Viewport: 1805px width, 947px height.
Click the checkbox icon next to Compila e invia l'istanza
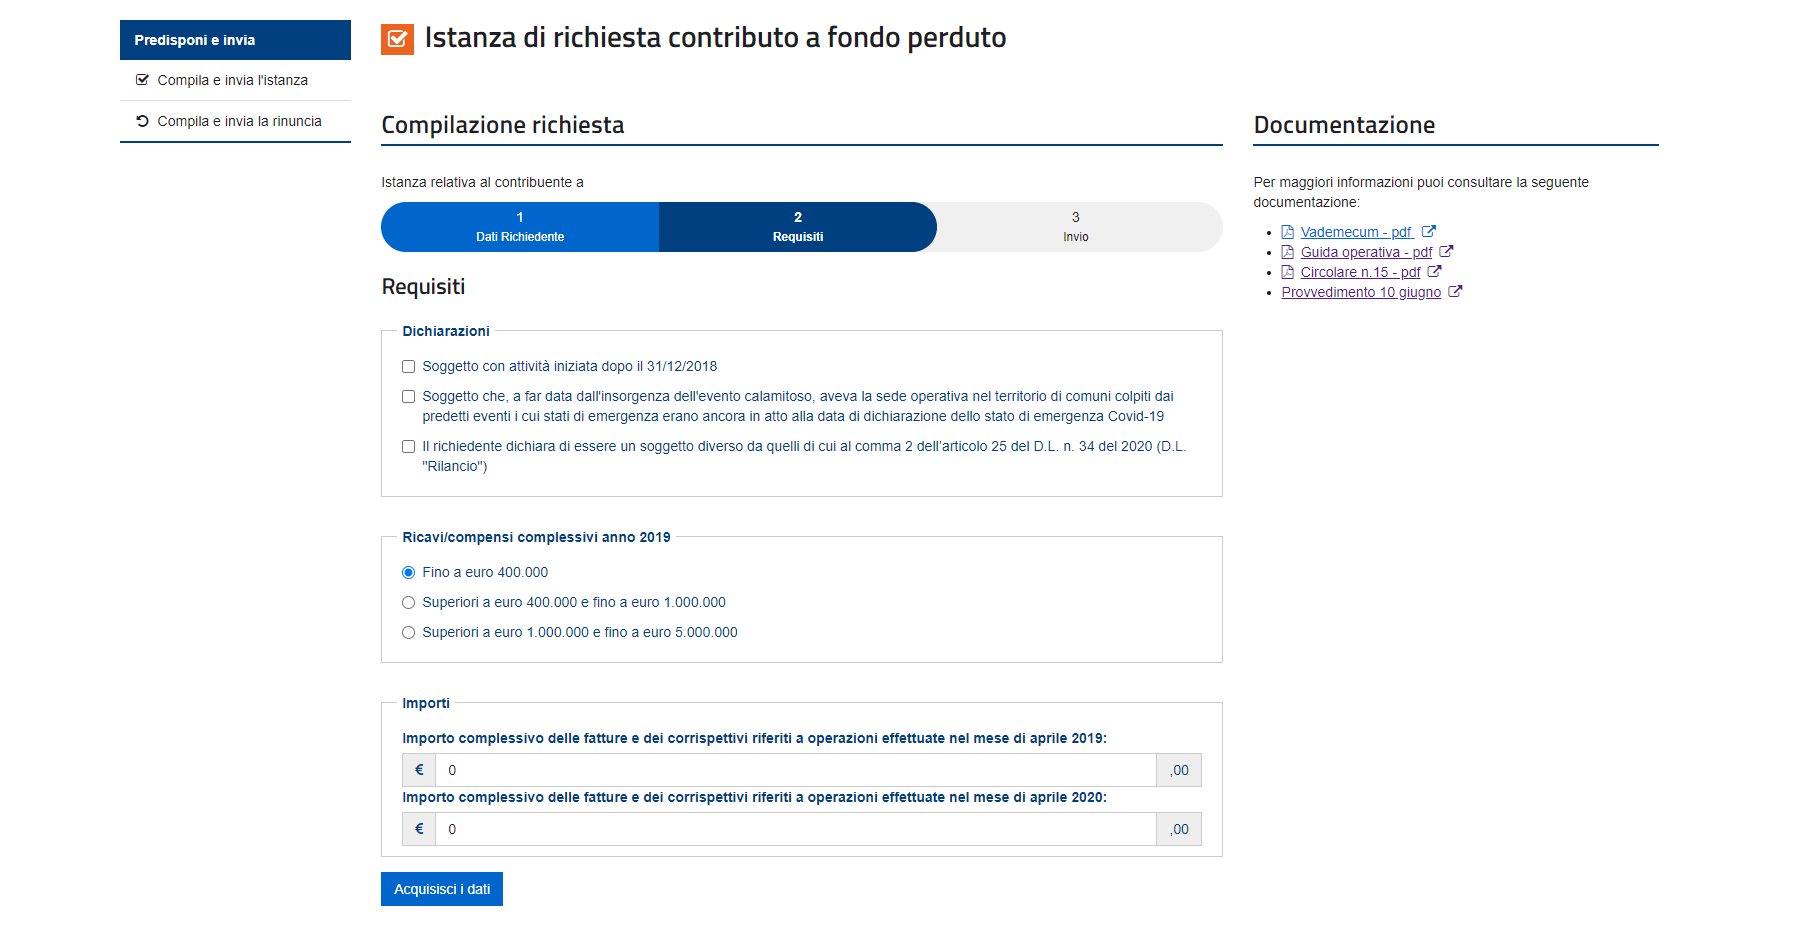[142, 80]
